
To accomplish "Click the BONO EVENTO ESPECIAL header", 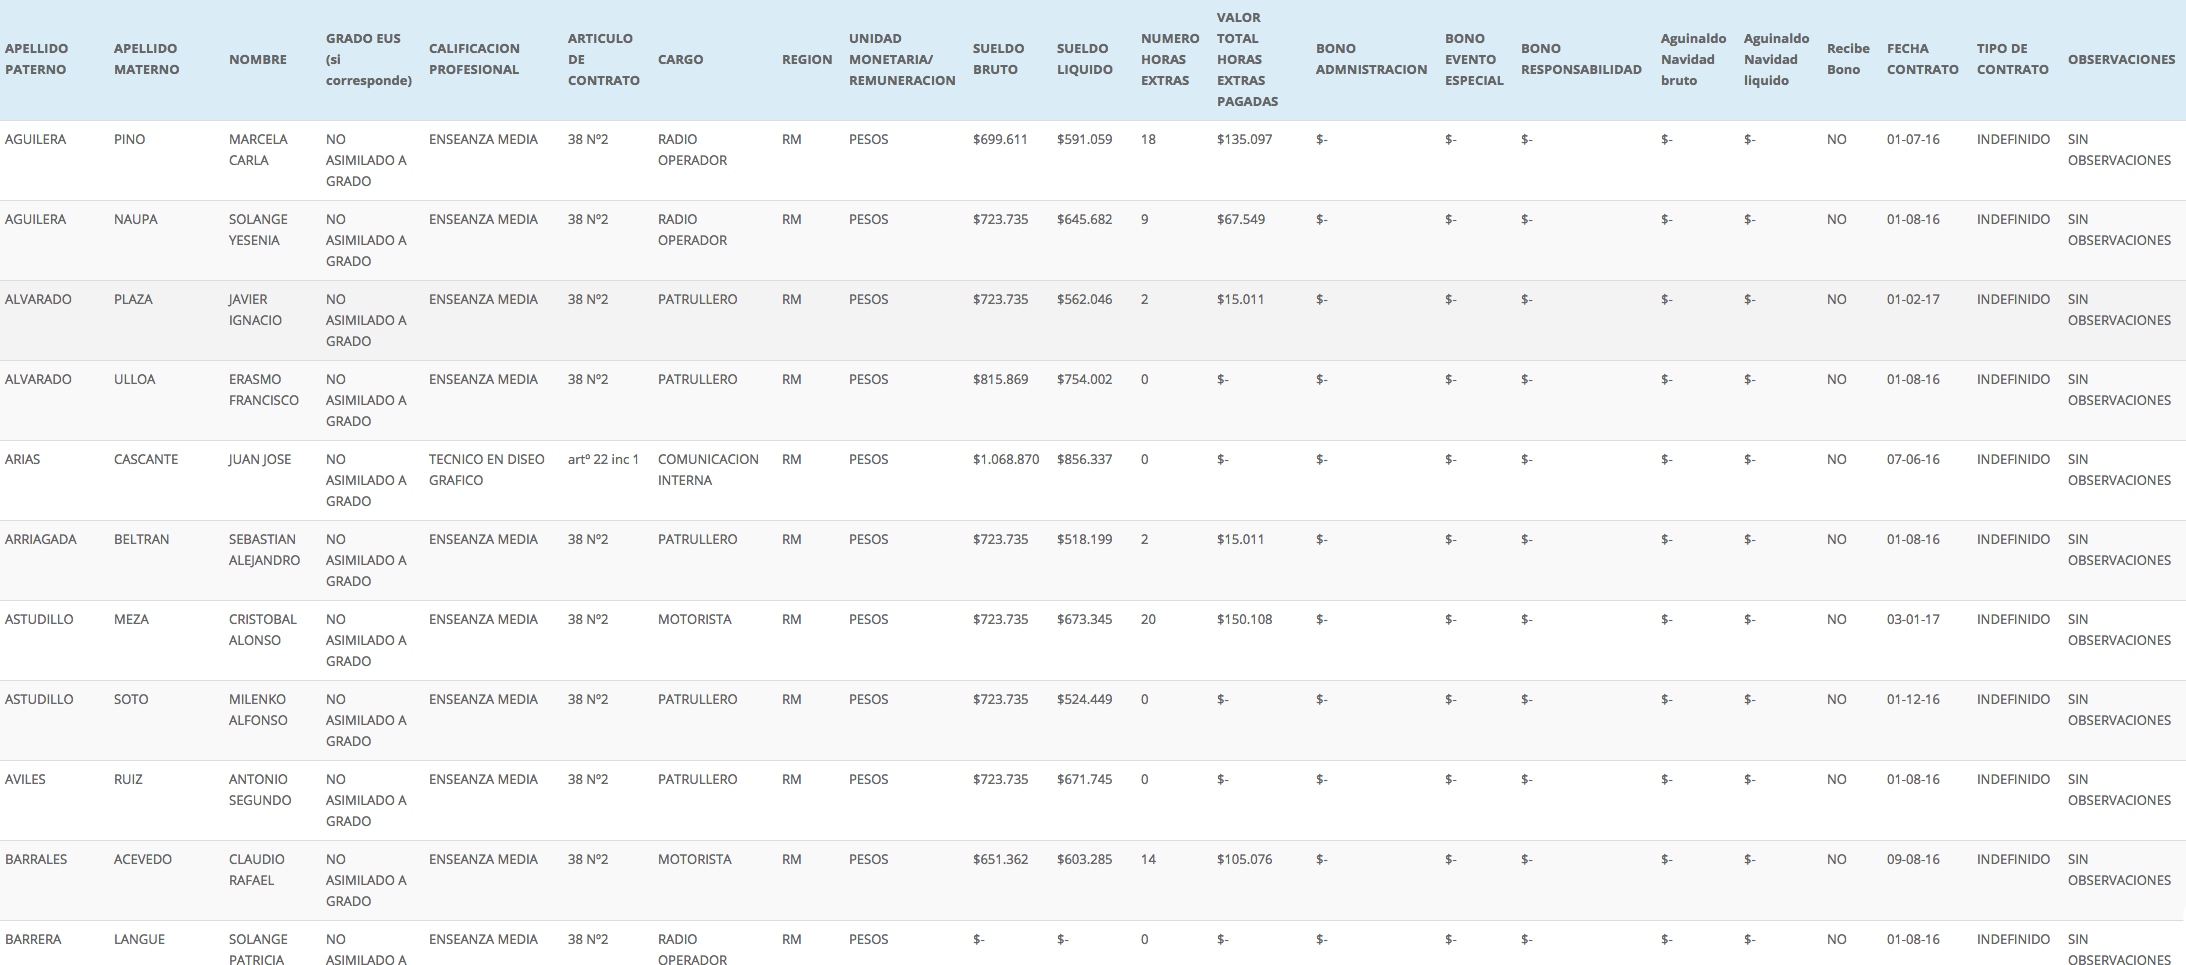I will coord(1474,59).
